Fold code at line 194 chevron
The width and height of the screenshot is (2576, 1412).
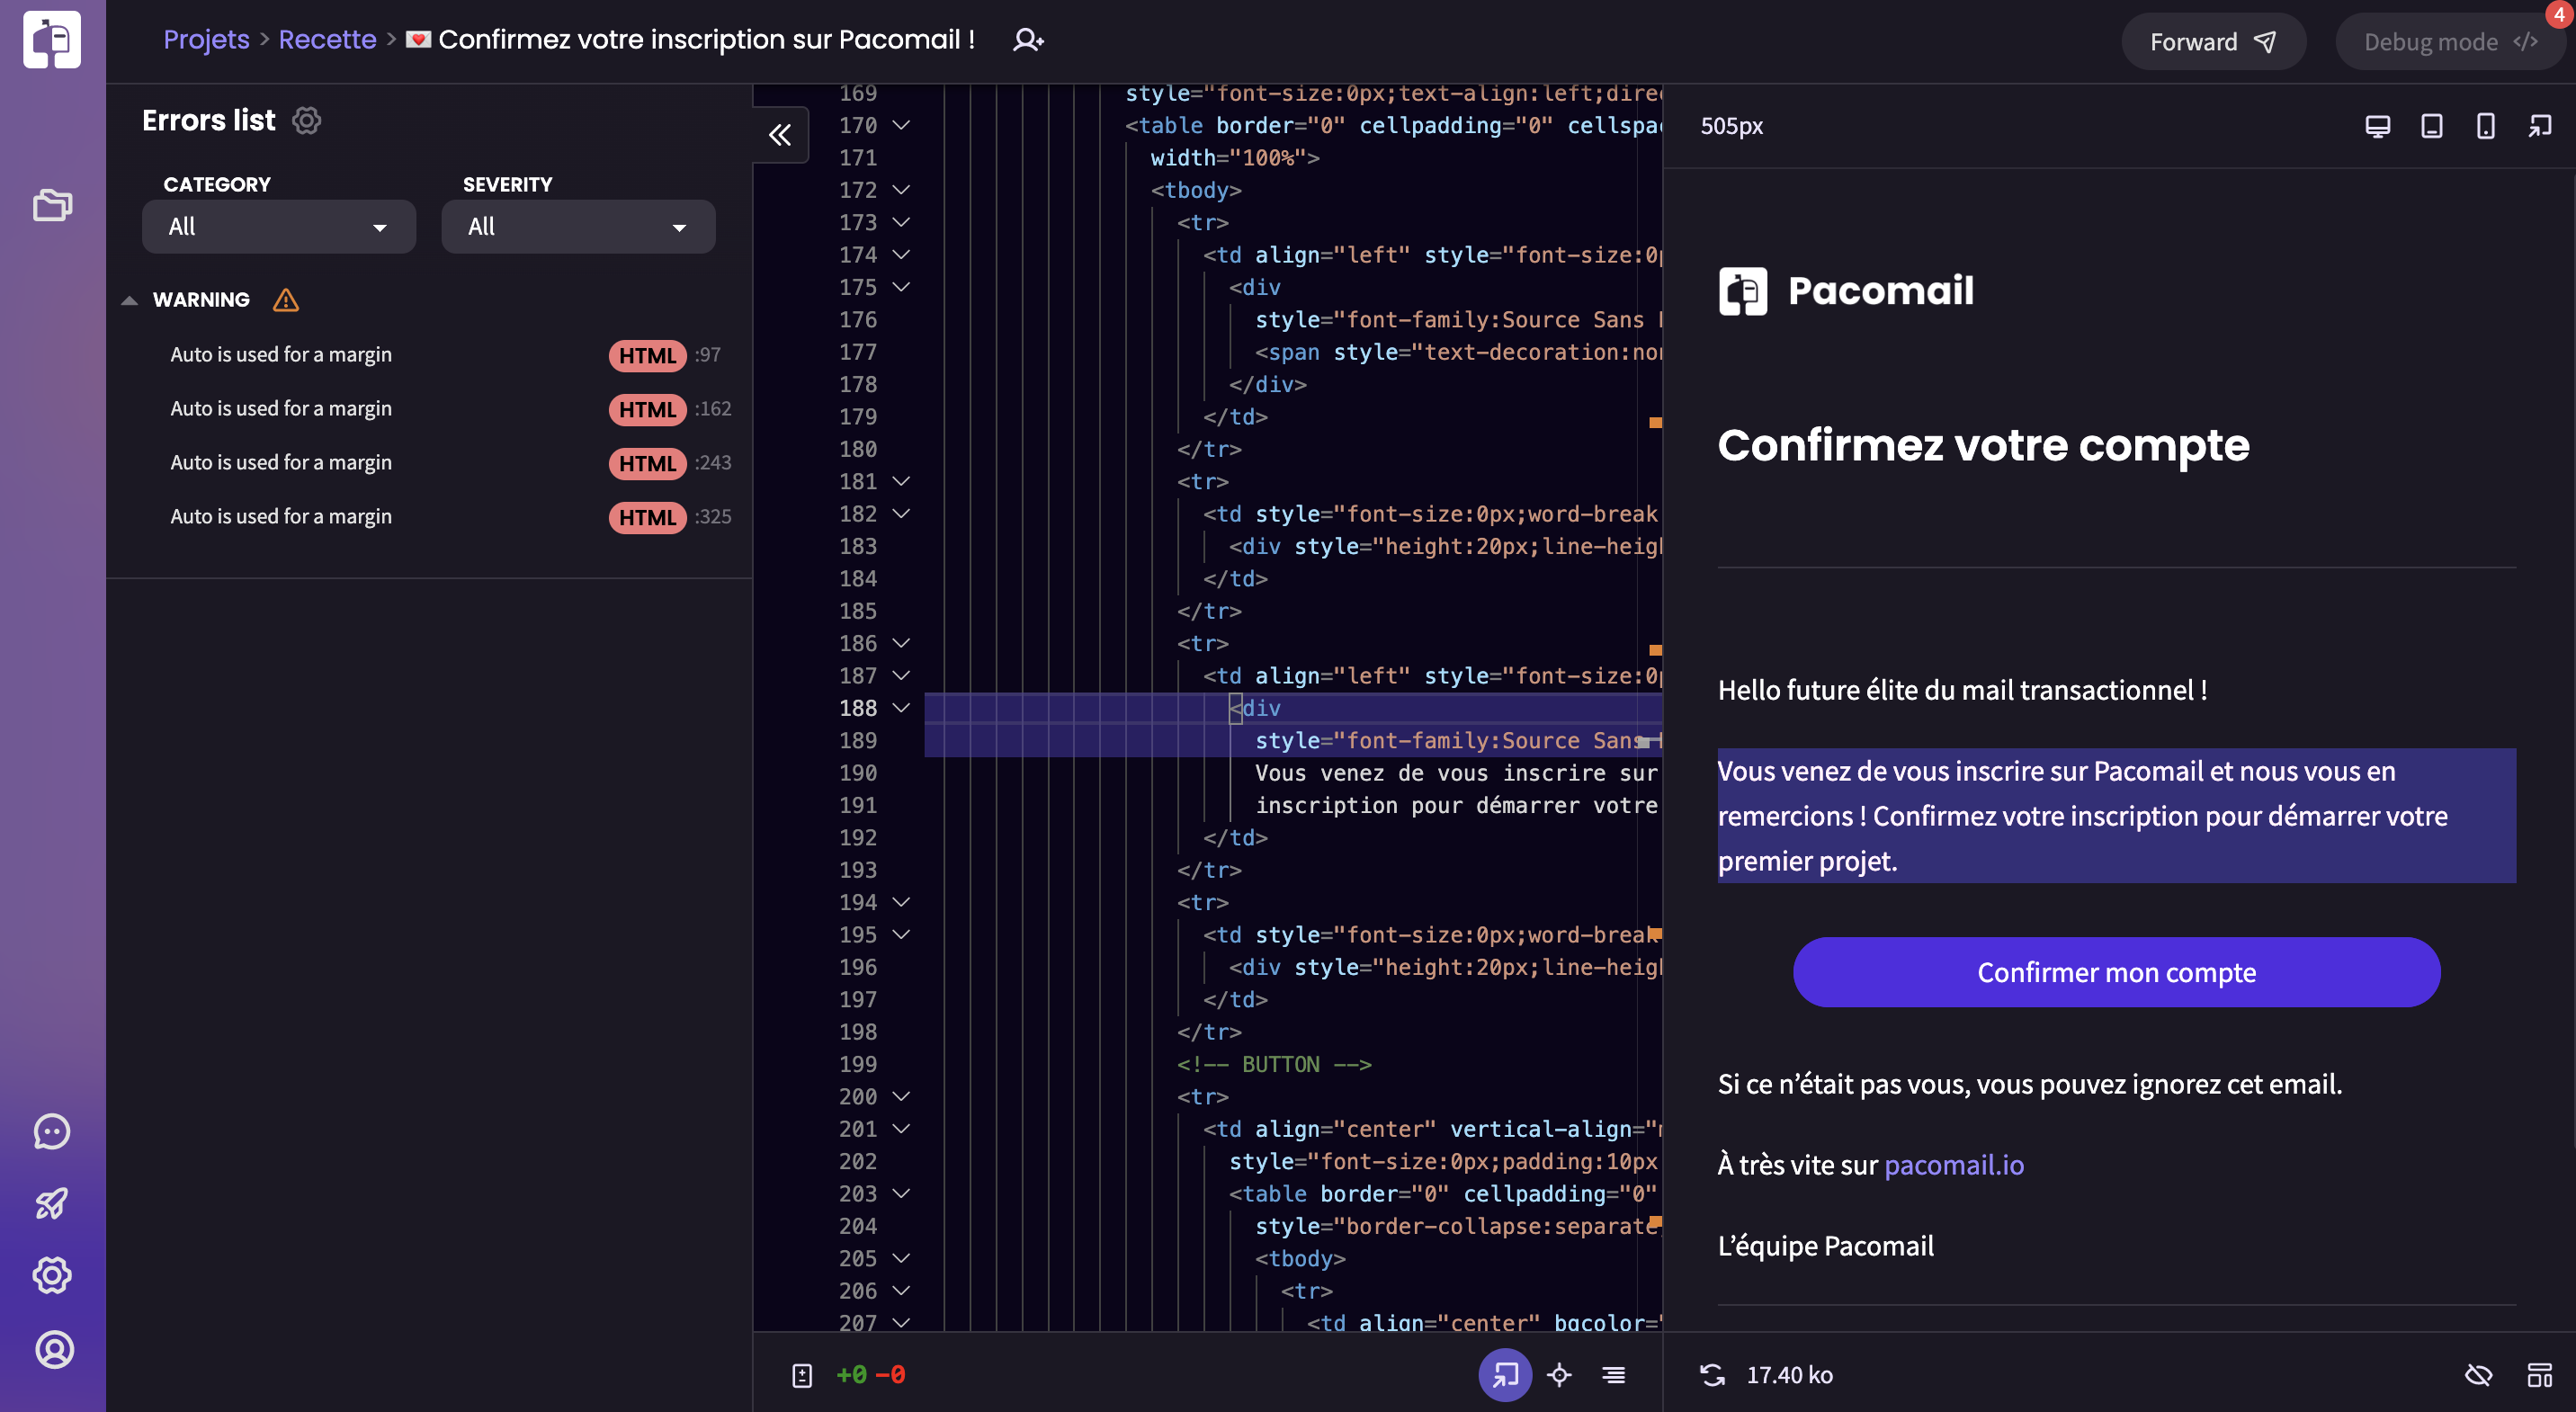pos(901,902)
